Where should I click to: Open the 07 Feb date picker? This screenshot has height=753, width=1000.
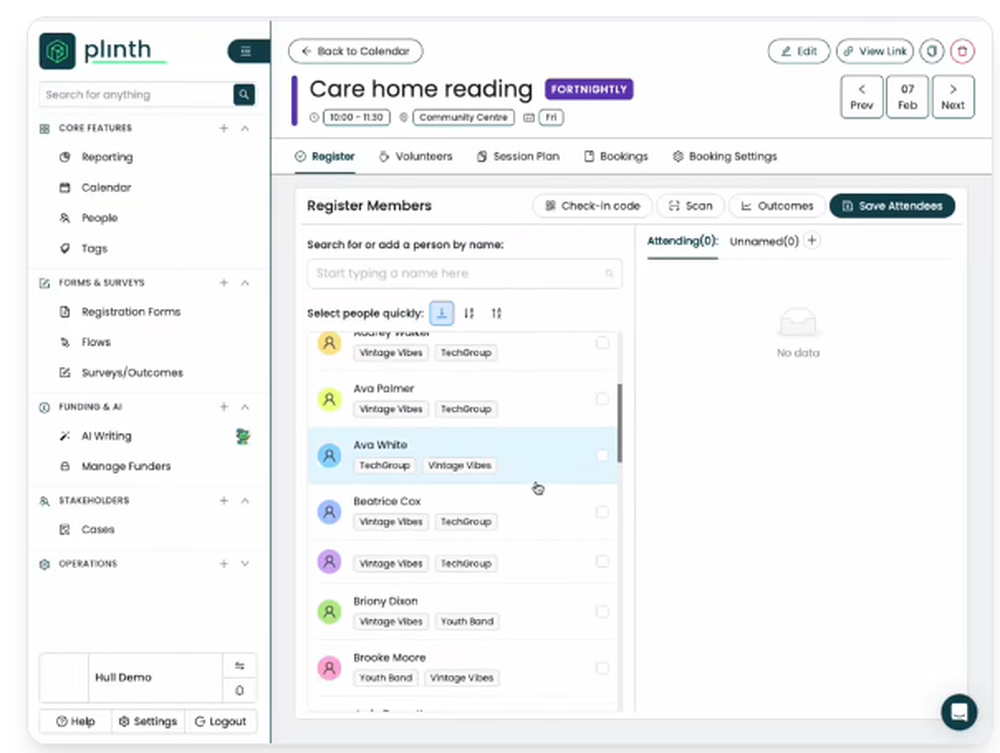click(908, 97)
